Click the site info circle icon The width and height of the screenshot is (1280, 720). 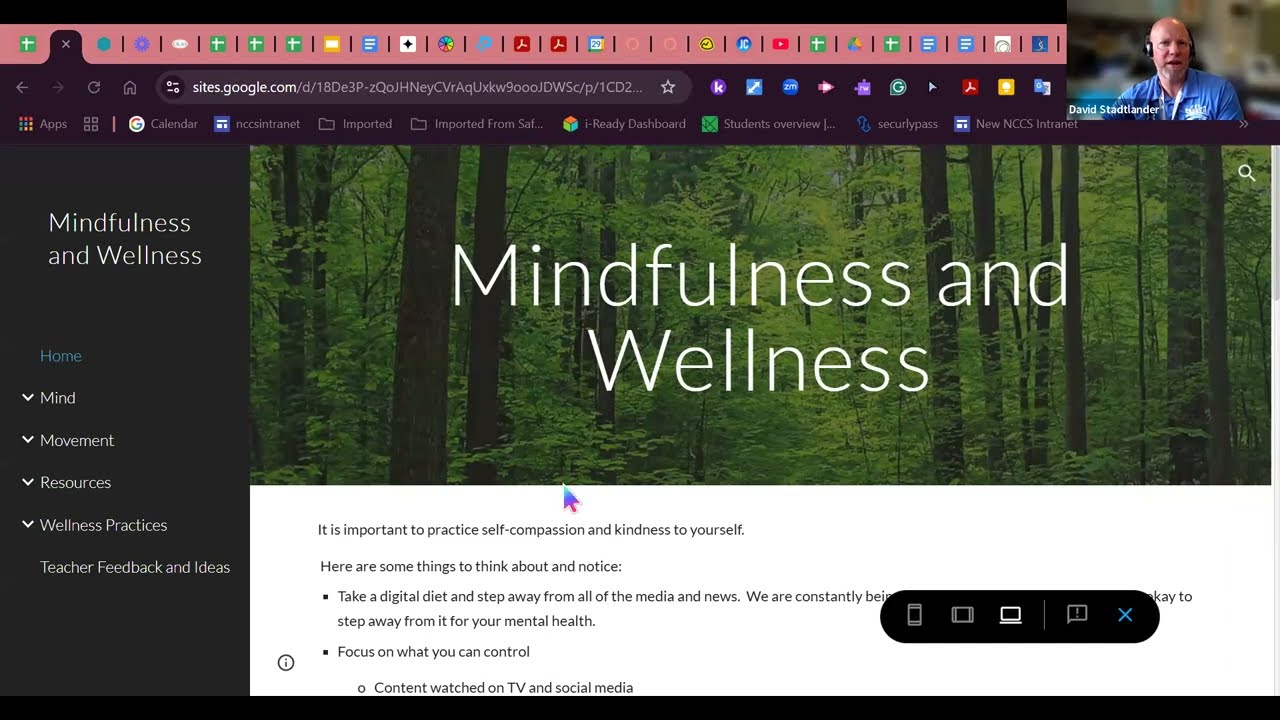[286, 662]
